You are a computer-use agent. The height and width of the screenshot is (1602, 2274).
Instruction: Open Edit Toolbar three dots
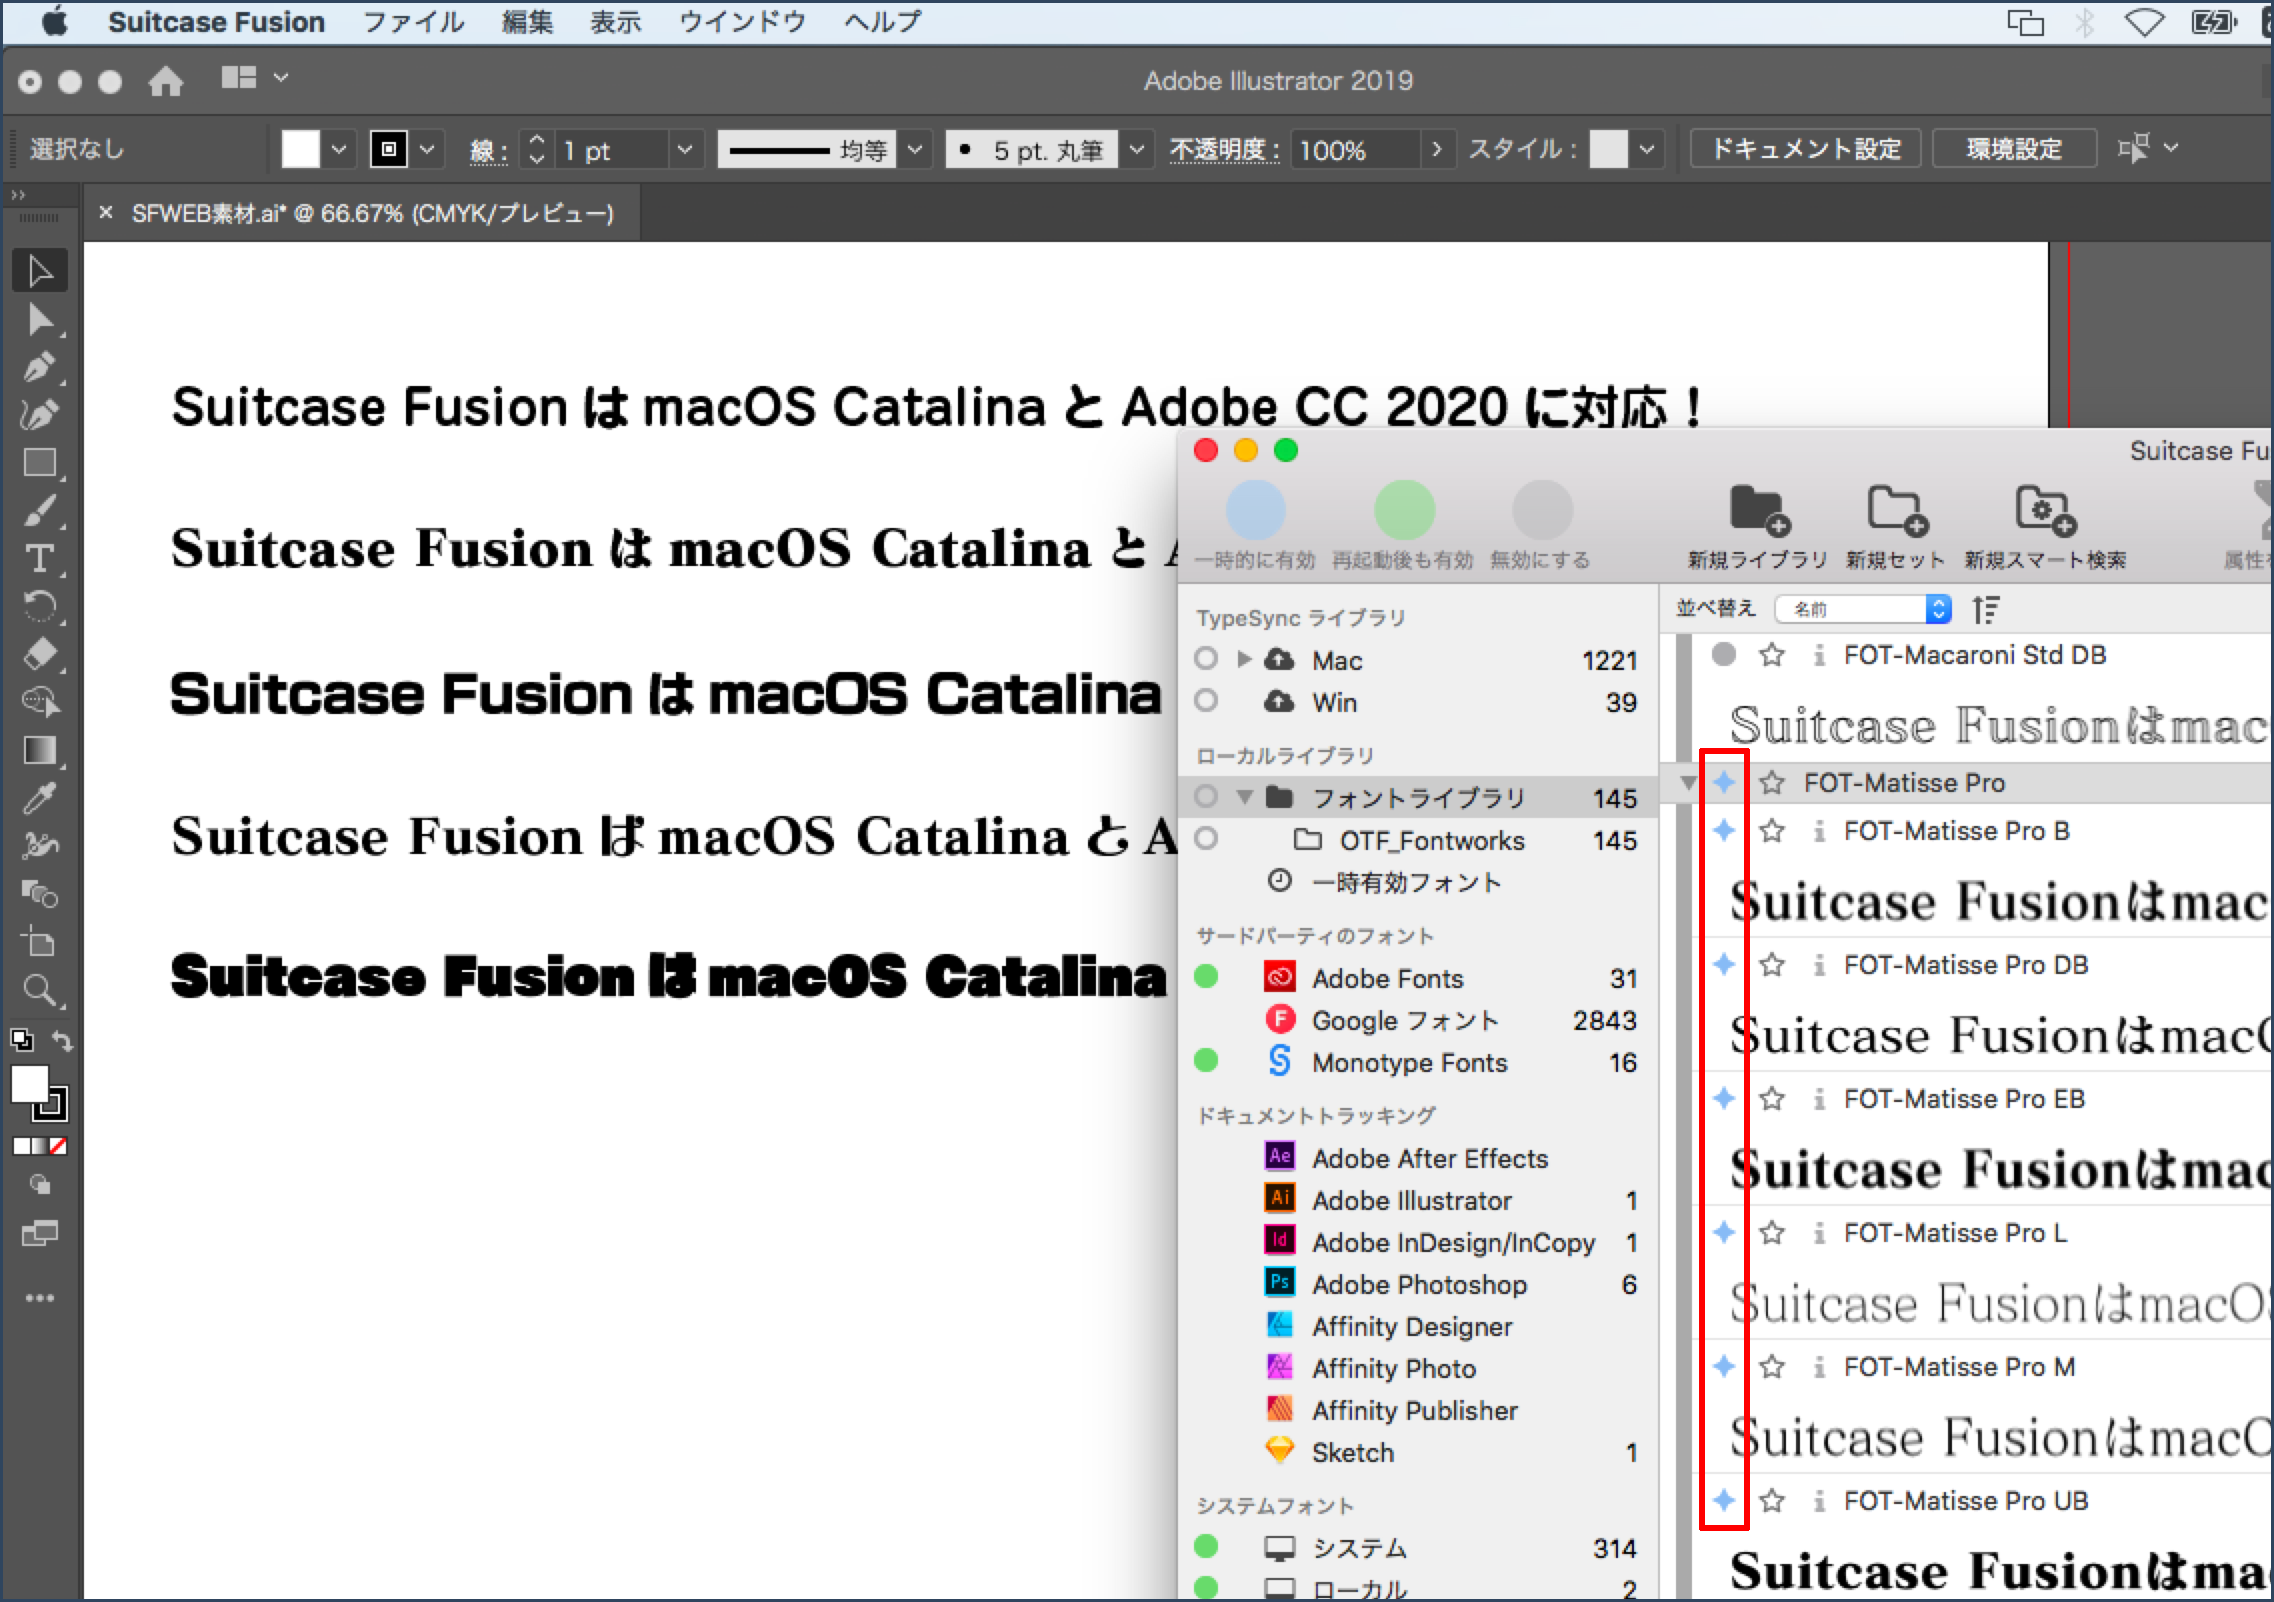pyautogui.click(x=40, y=1298)
